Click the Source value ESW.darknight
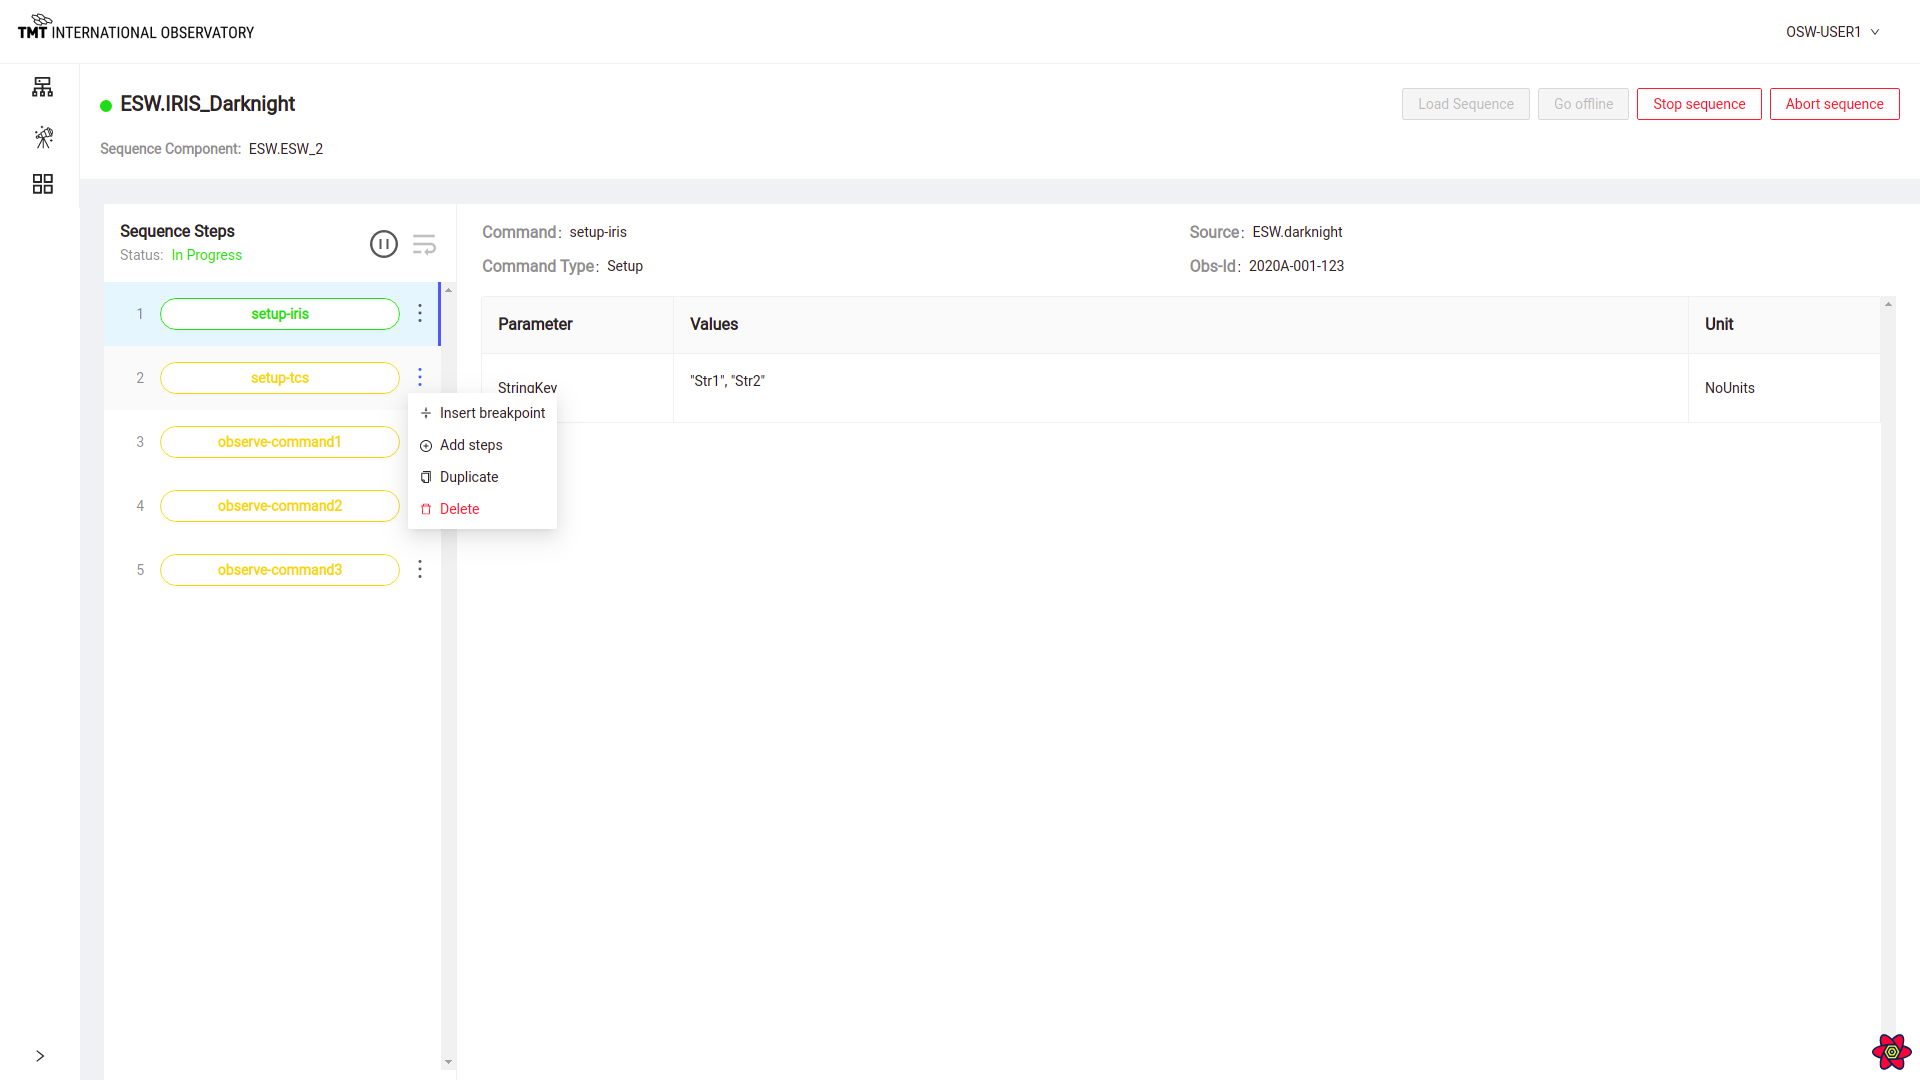1920x1080 pixels. pos(1297,232)
